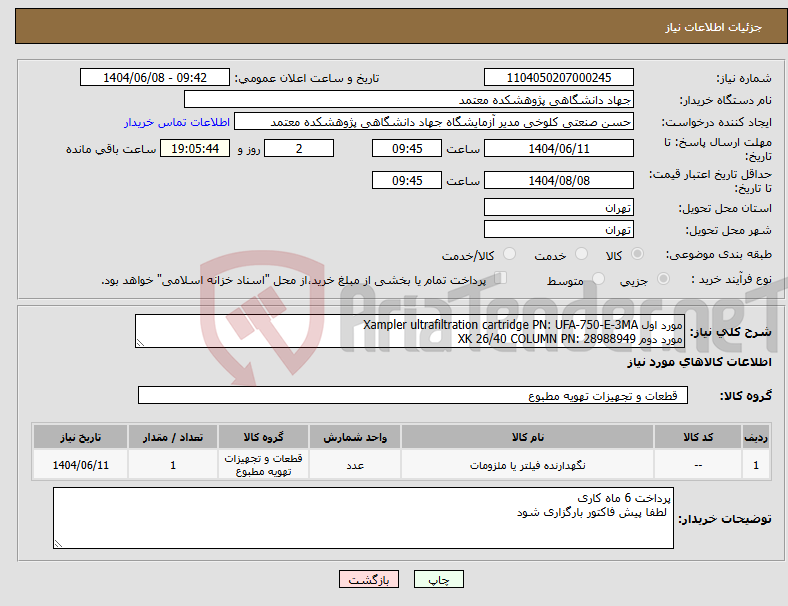
Task: Click the need number field 1104050207000245
Action: (x=558, y=77)
